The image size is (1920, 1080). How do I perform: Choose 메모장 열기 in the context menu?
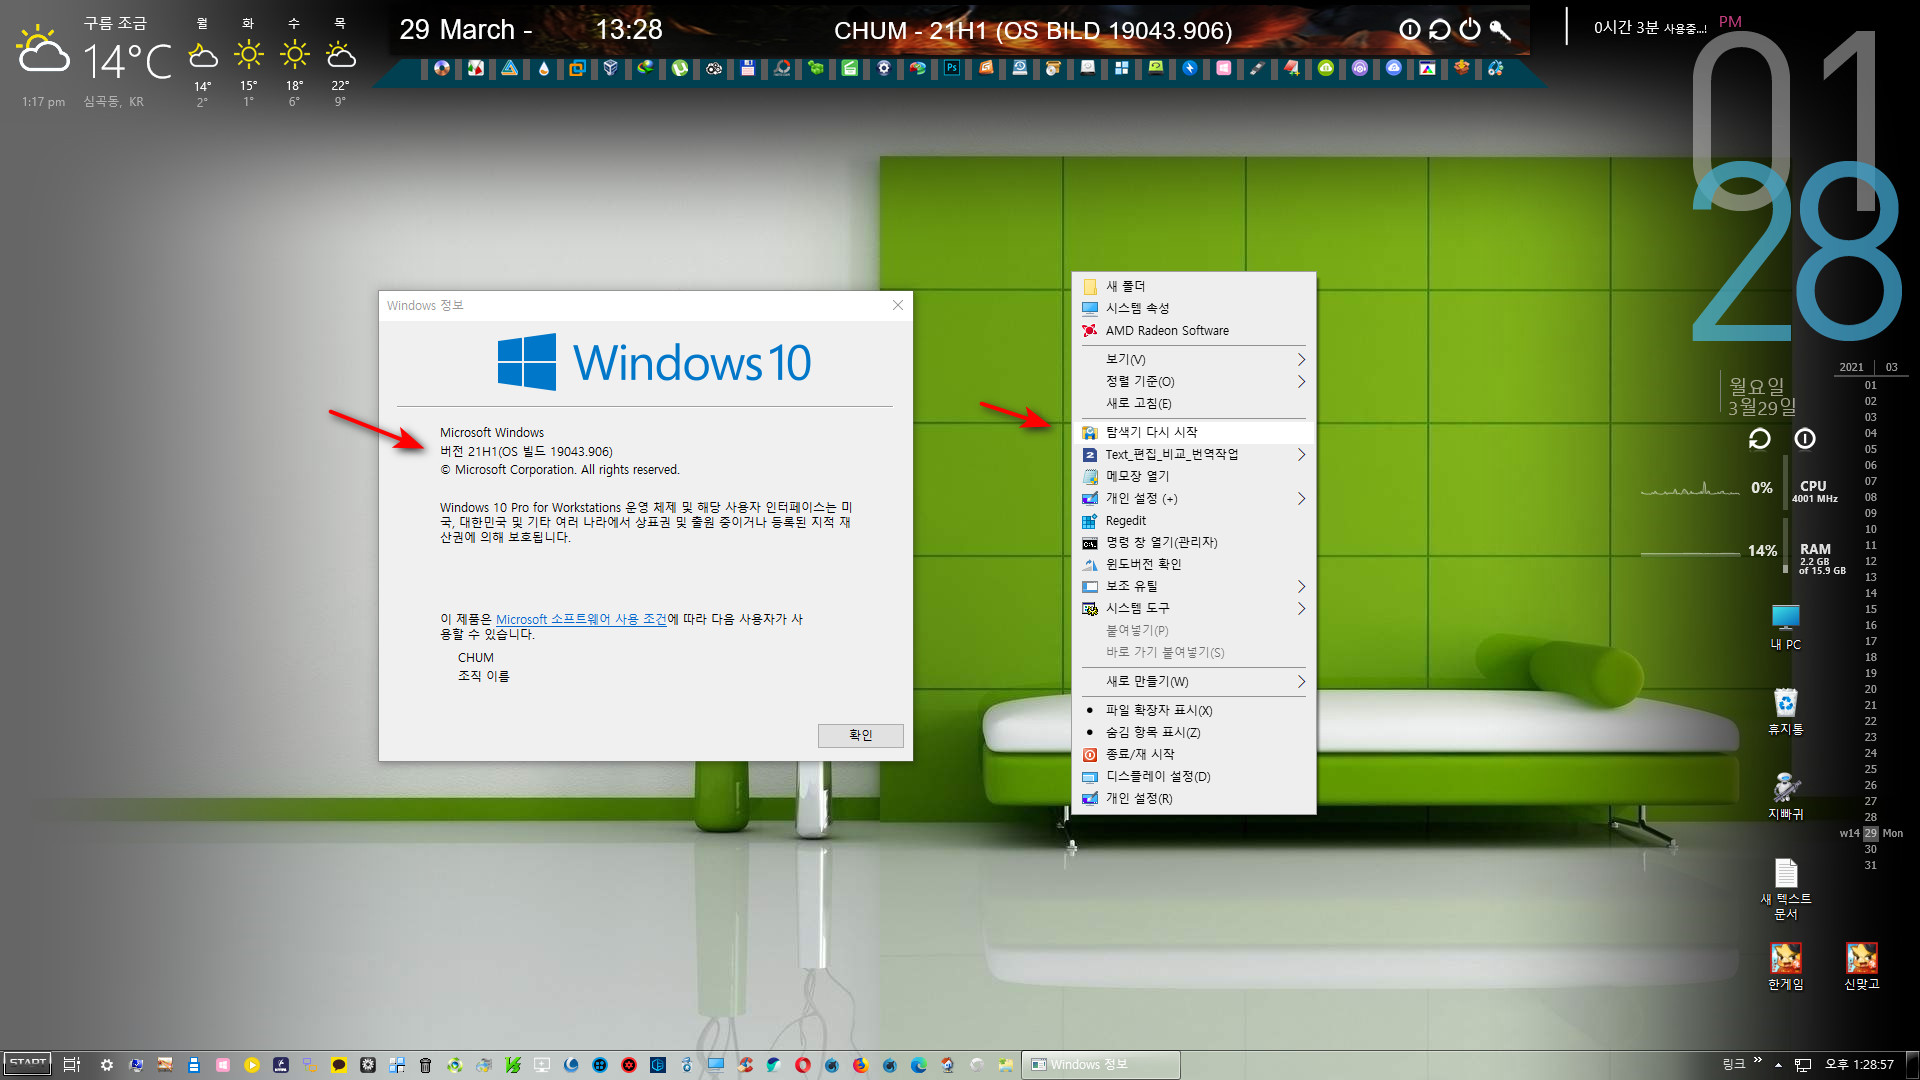click(1193, 476)
